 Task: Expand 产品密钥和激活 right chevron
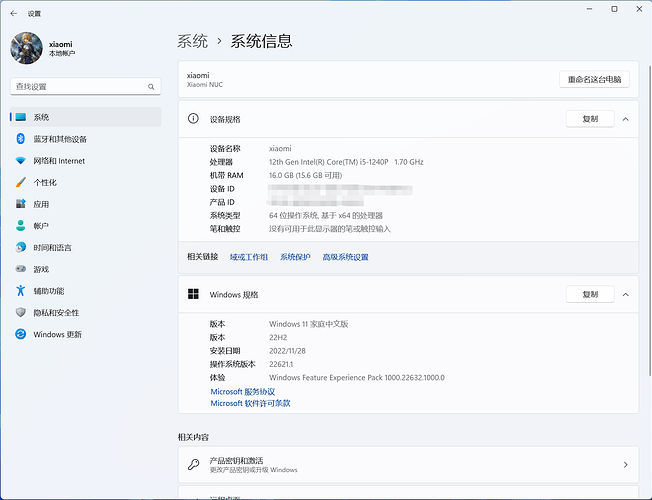[x=625, y=465]
